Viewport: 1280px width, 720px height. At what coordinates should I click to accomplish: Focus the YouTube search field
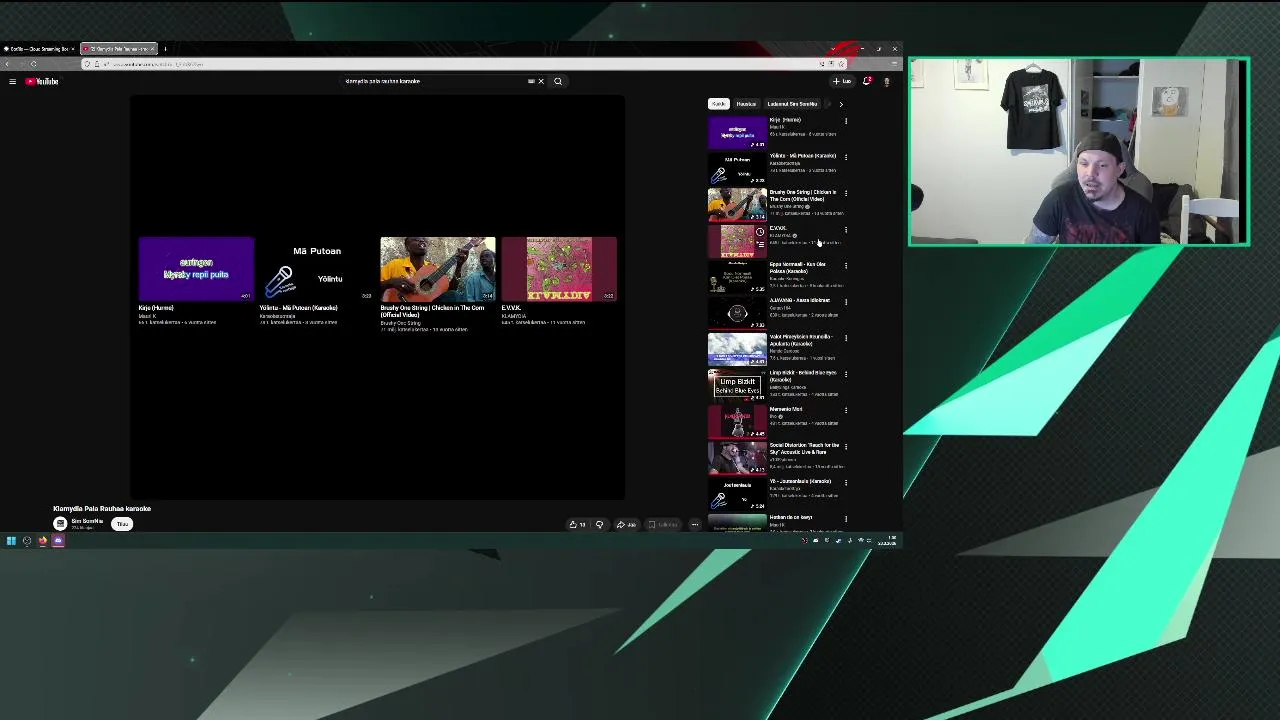[x=435, y=81]
